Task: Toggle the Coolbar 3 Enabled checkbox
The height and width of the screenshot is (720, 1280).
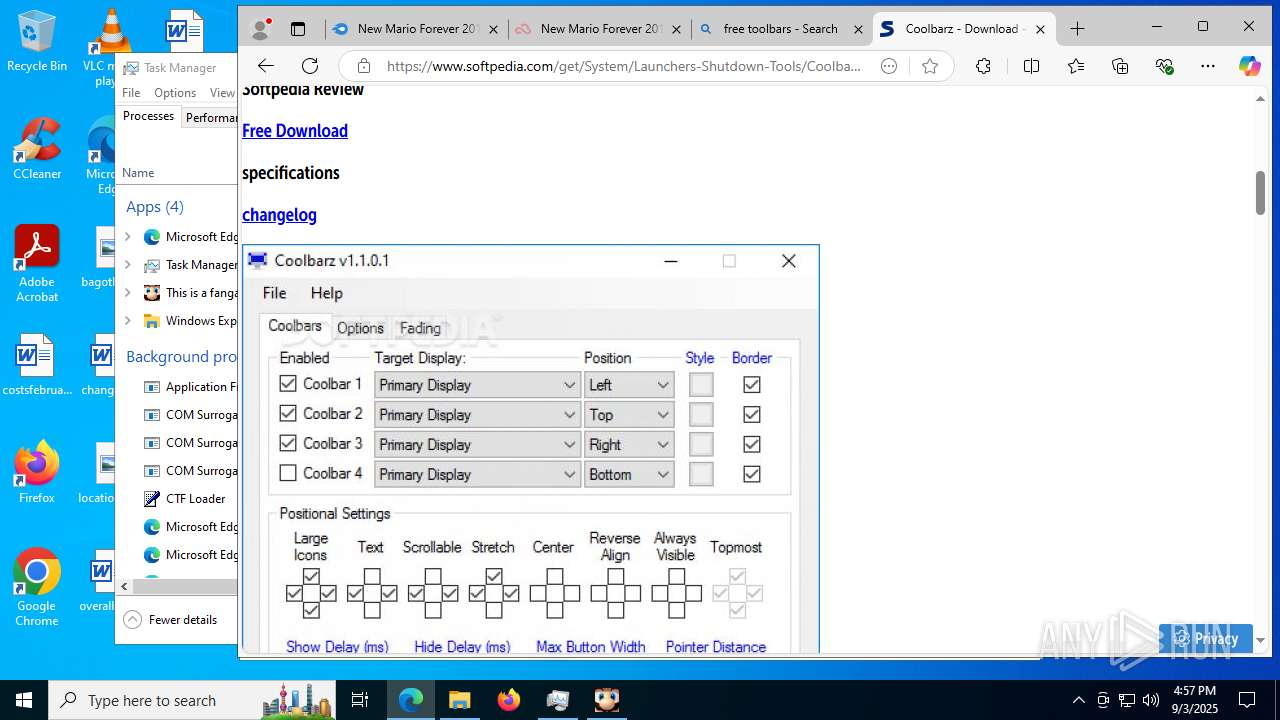Action: [x=288, y=444]
